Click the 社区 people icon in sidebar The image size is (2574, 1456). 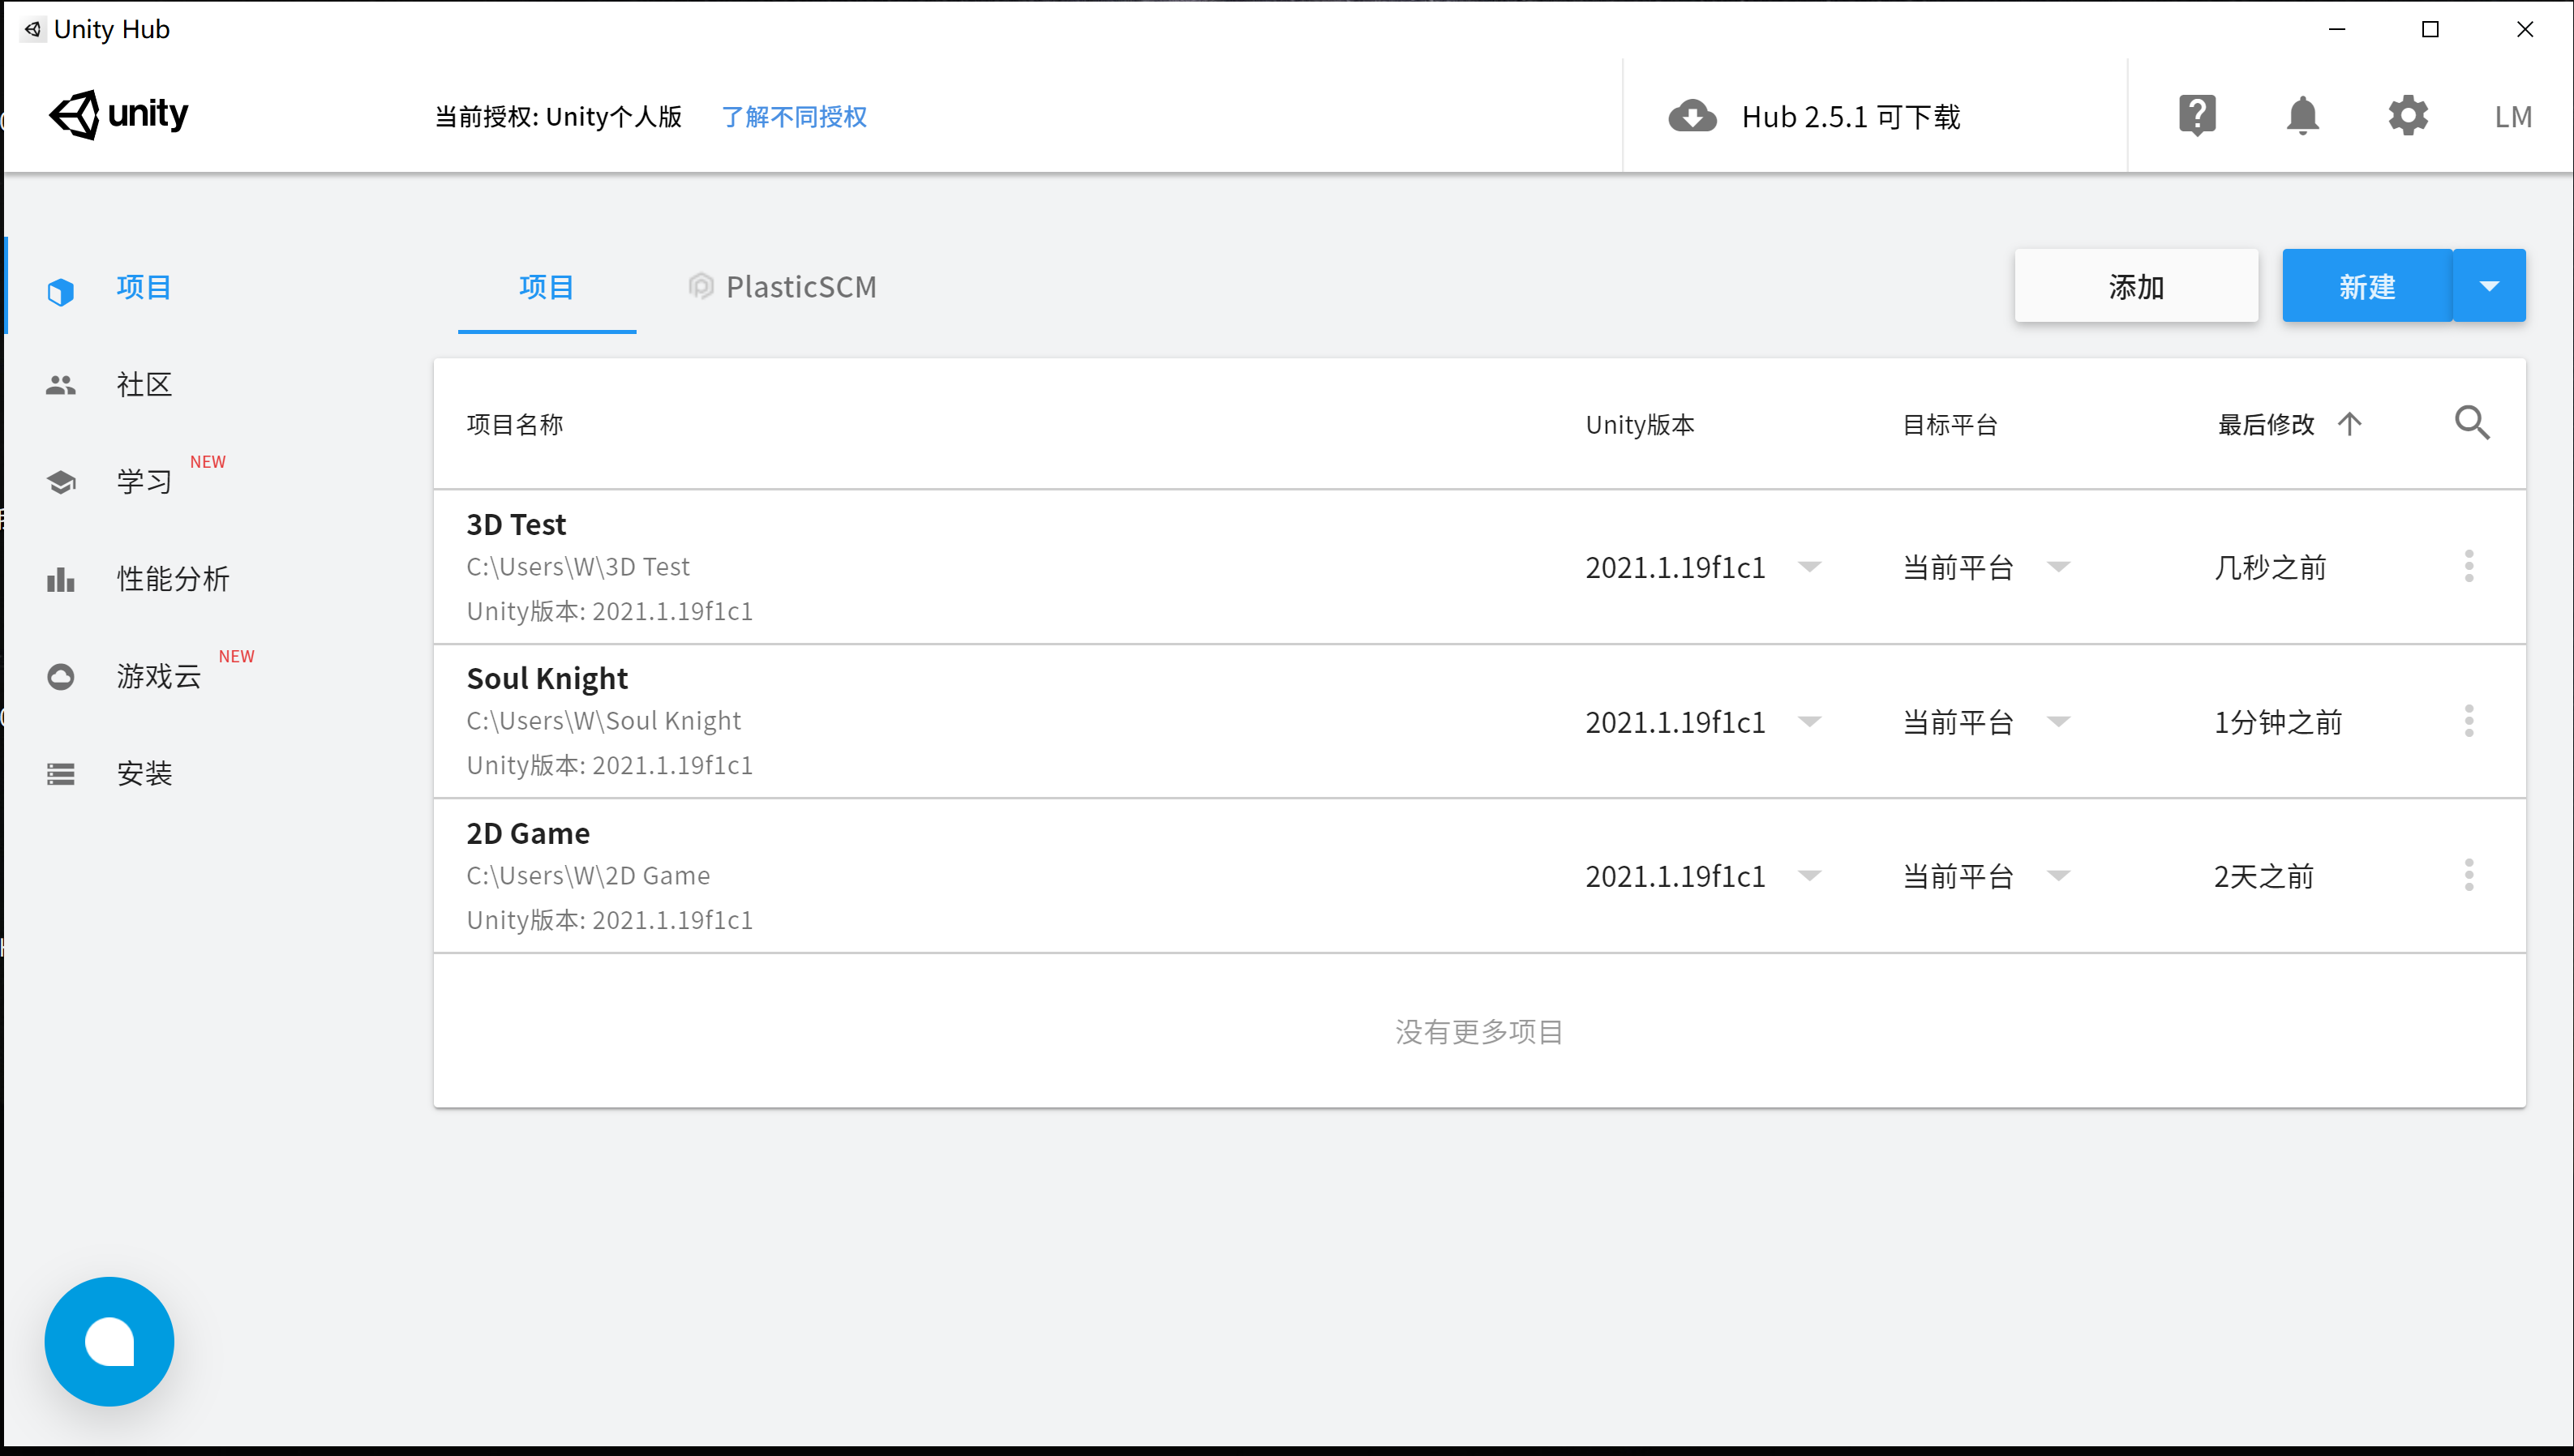point(61,385)
